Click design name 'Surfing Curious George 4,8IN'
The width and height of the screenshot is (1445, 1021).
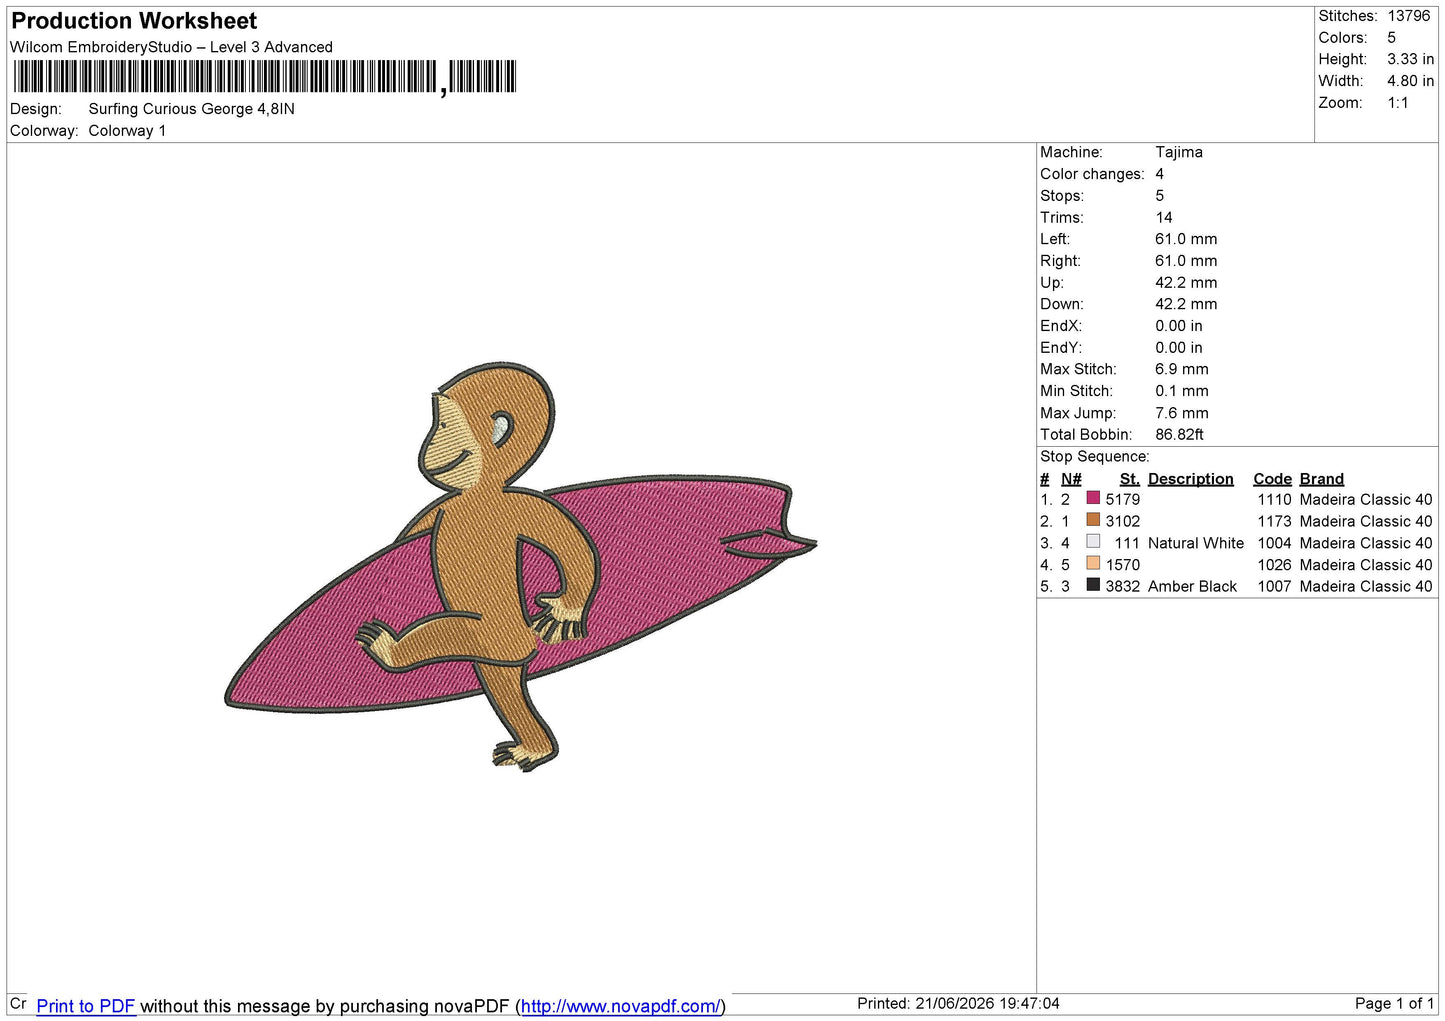tap(191, 109)
